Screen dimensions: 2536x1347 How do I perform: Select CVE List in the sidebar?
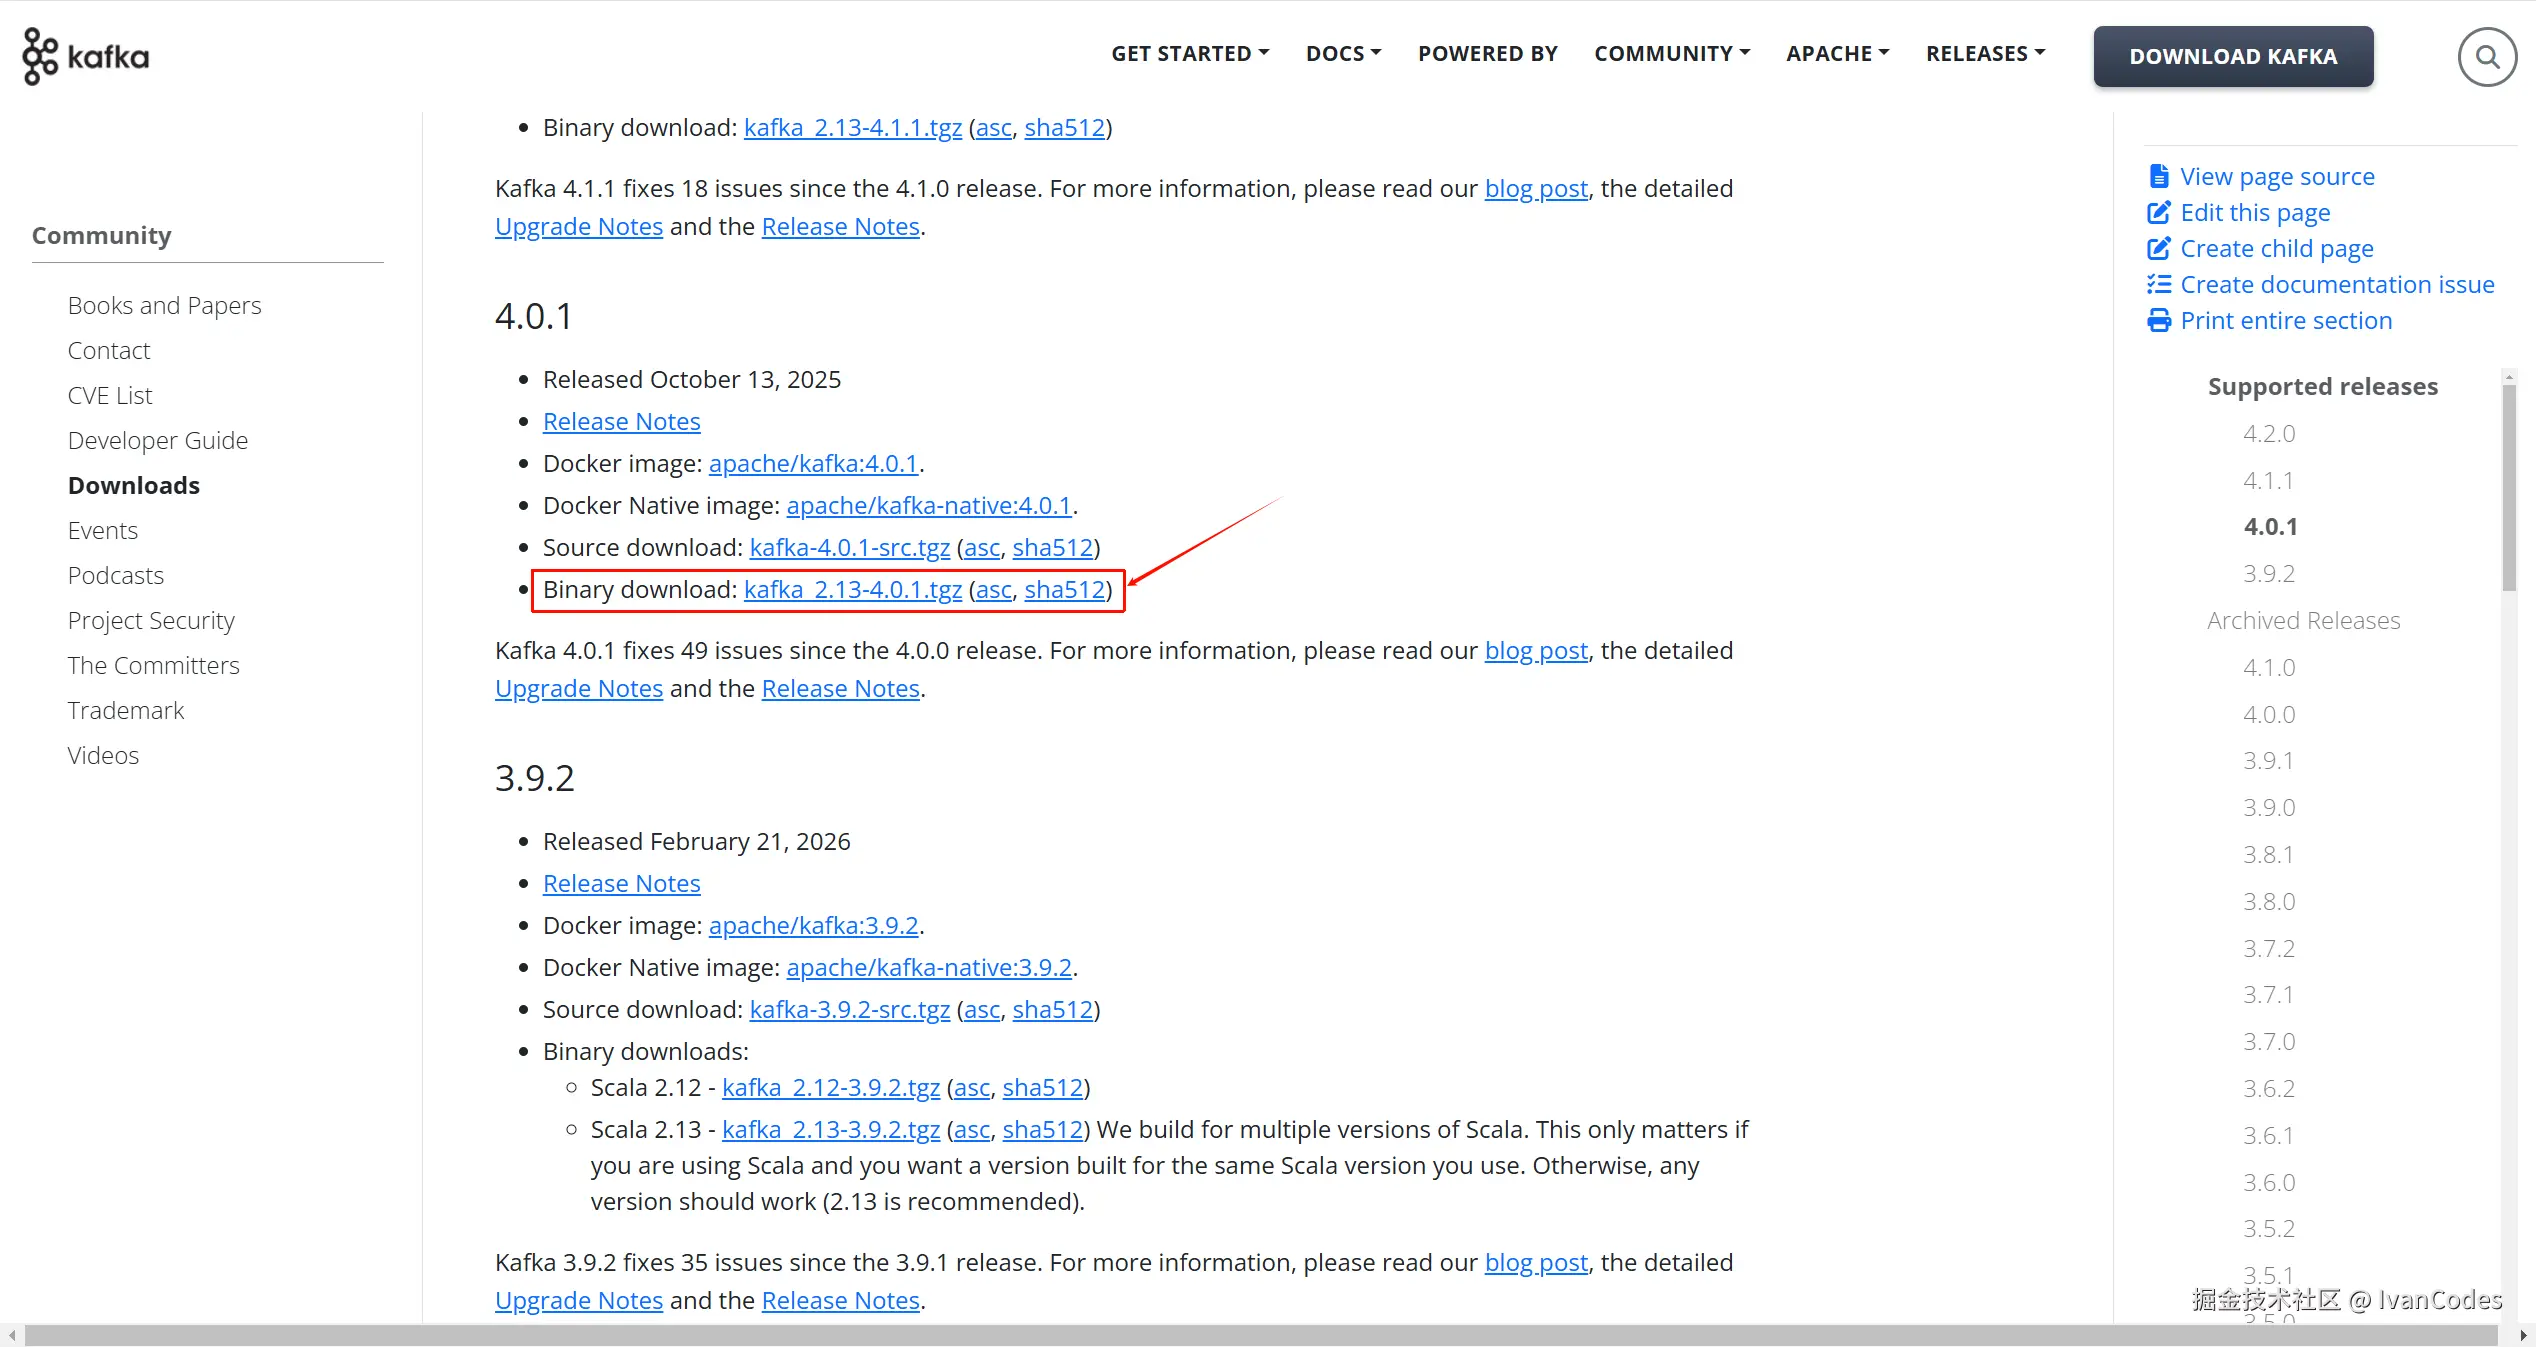(110, 396)
